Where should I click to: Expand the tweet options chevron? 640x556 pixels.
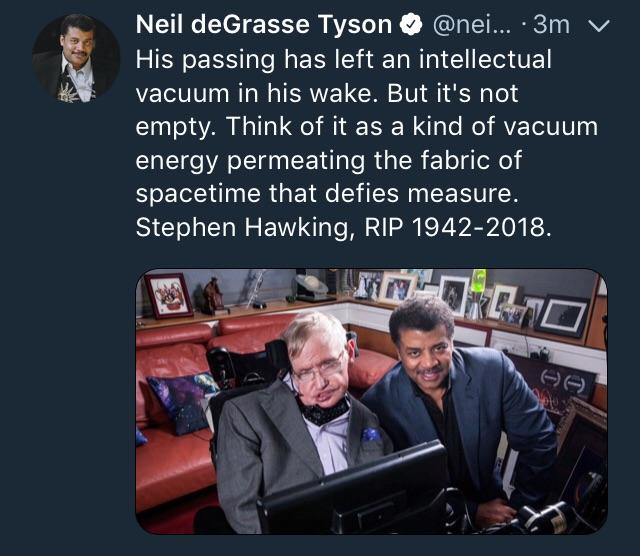599,25
